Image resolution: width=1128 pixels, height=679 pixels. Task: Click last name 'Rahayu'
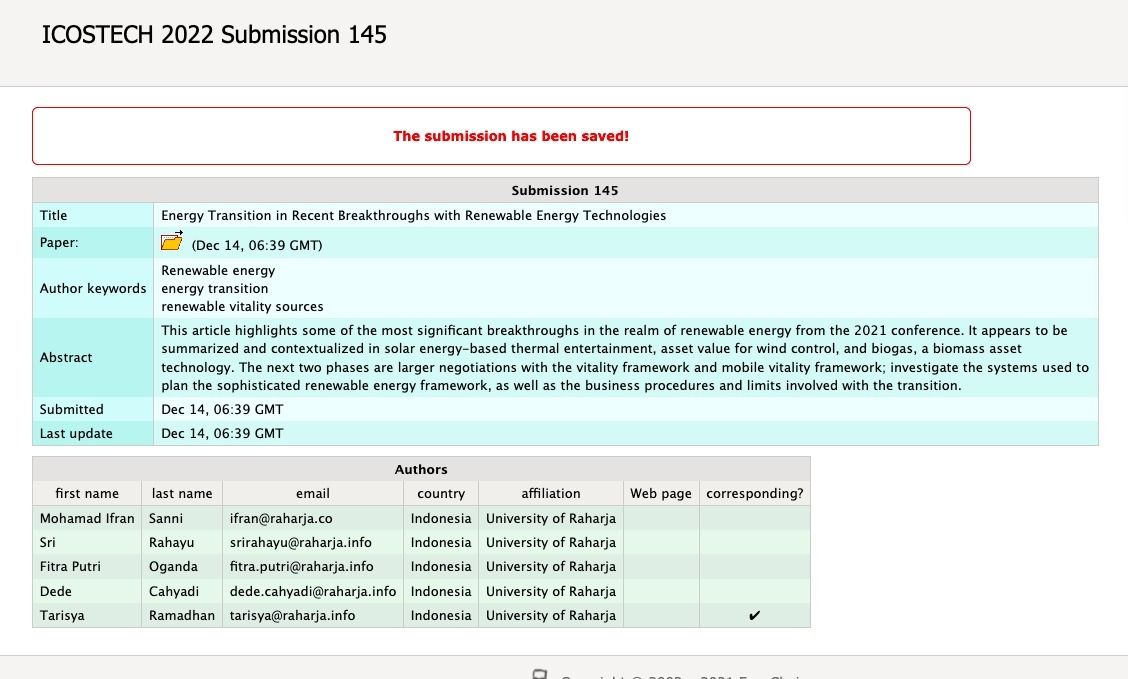coord(171,542)
